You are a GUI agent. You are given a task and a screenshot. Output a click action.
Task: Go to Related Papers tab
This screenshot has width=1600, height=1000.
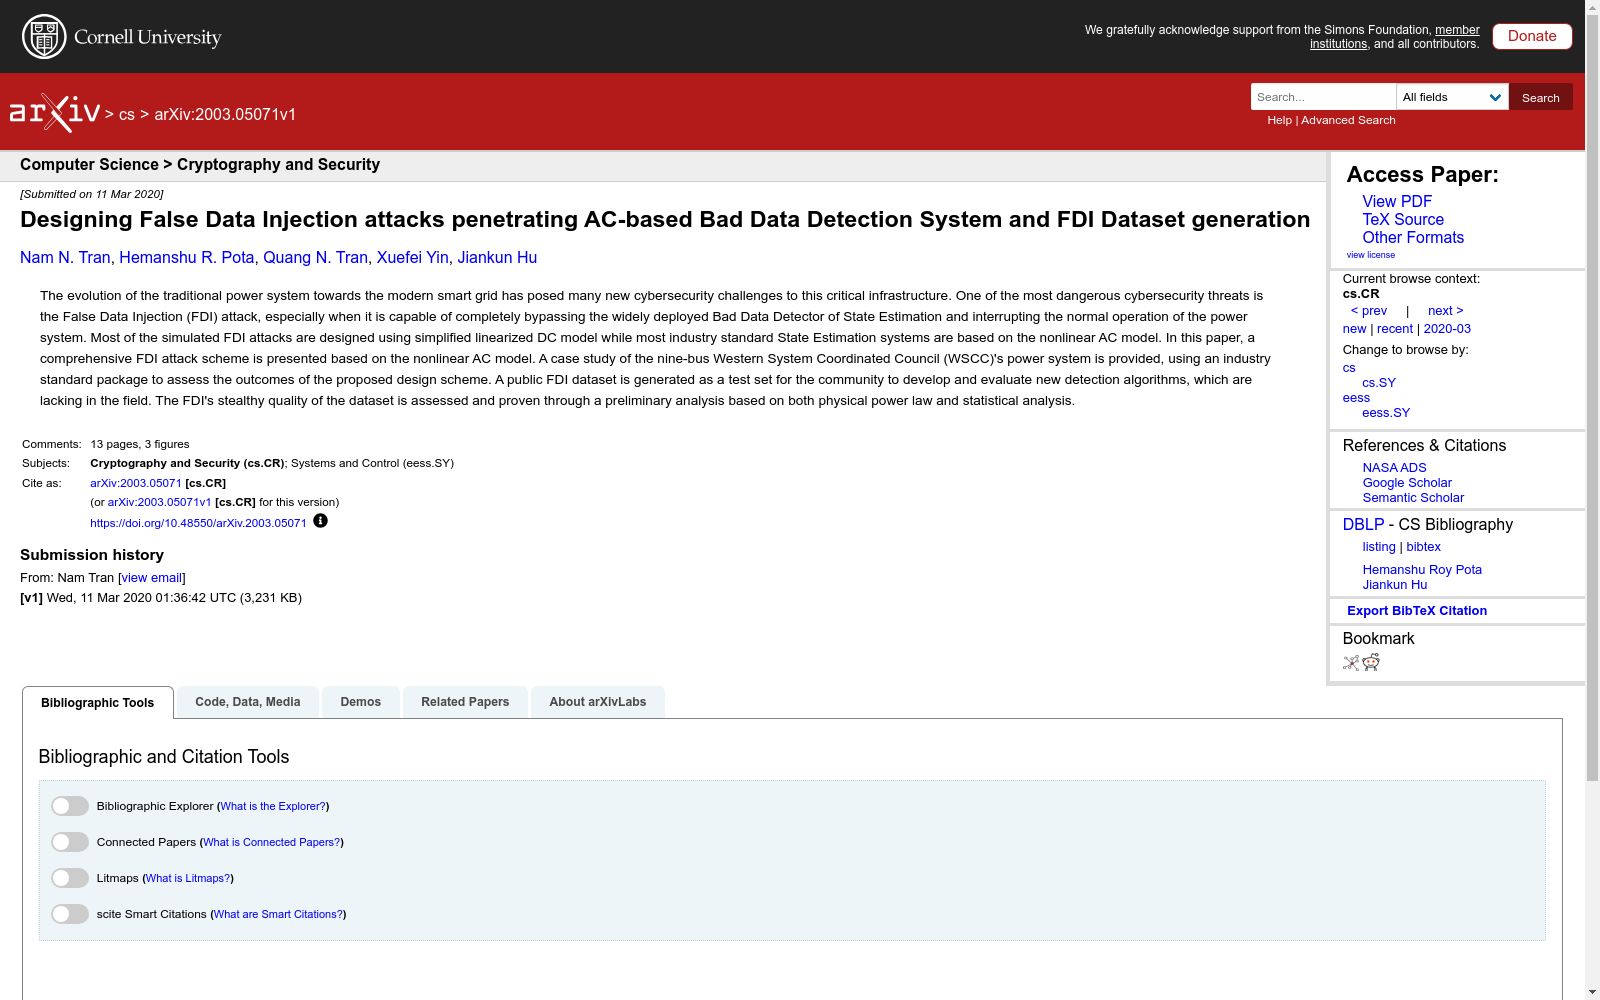465,702
